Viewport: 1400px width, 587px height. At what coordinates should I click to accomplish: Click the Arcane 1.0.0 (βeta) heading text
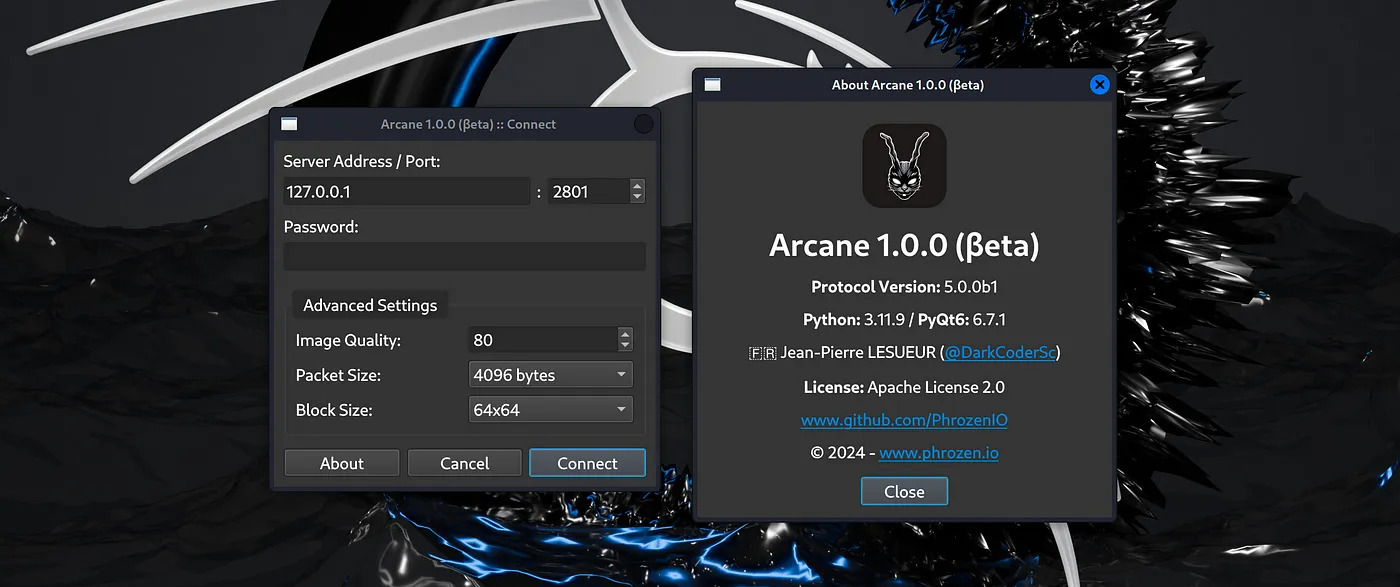(x=904, y=246)
